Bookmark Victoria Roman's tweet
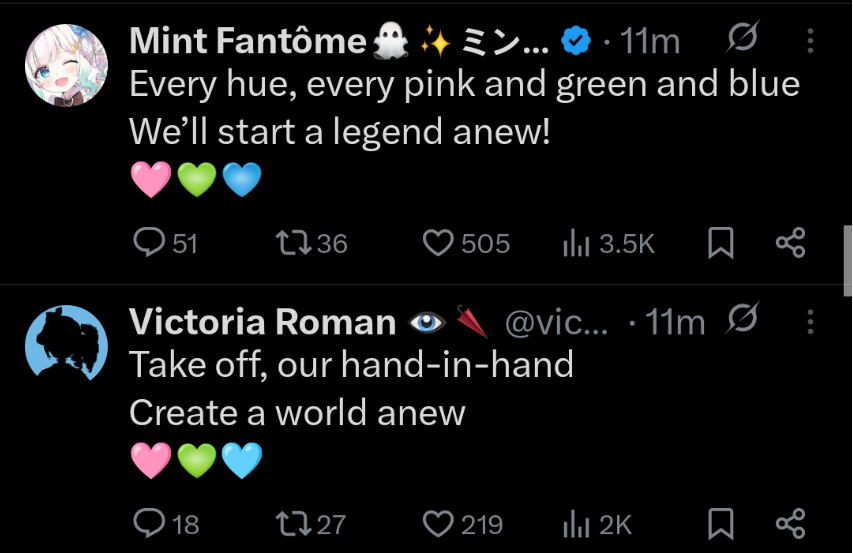Viewport: 853px width, 553px height. [x=721, y=524]
